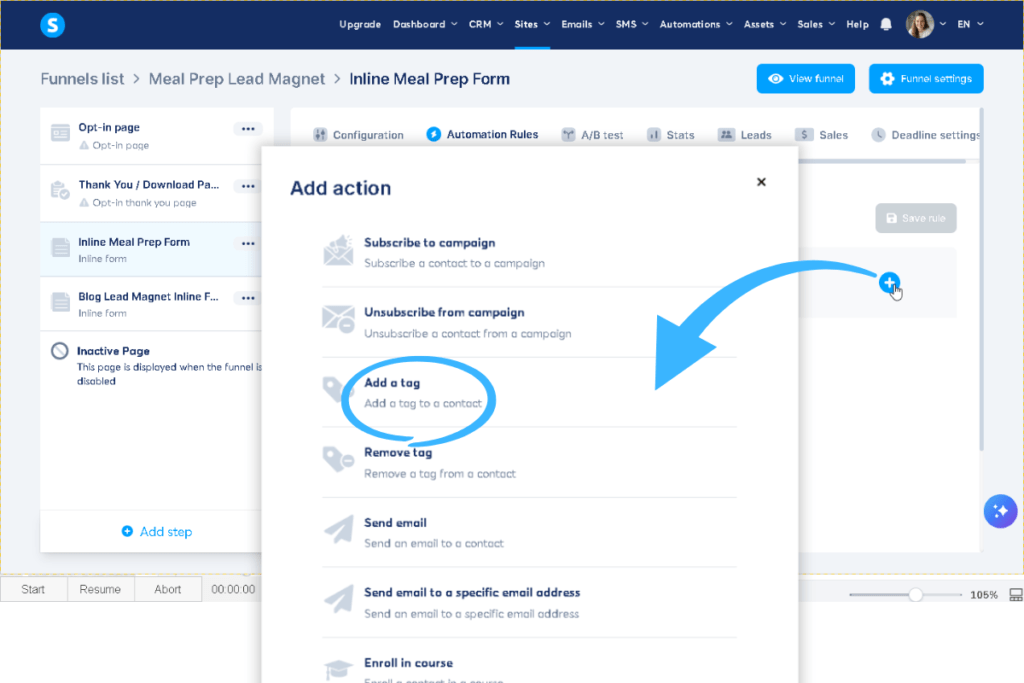The width and height of the screenshot is (1024, 683).
Task: Open notifications via the bell icon
Action: point(886,23)
